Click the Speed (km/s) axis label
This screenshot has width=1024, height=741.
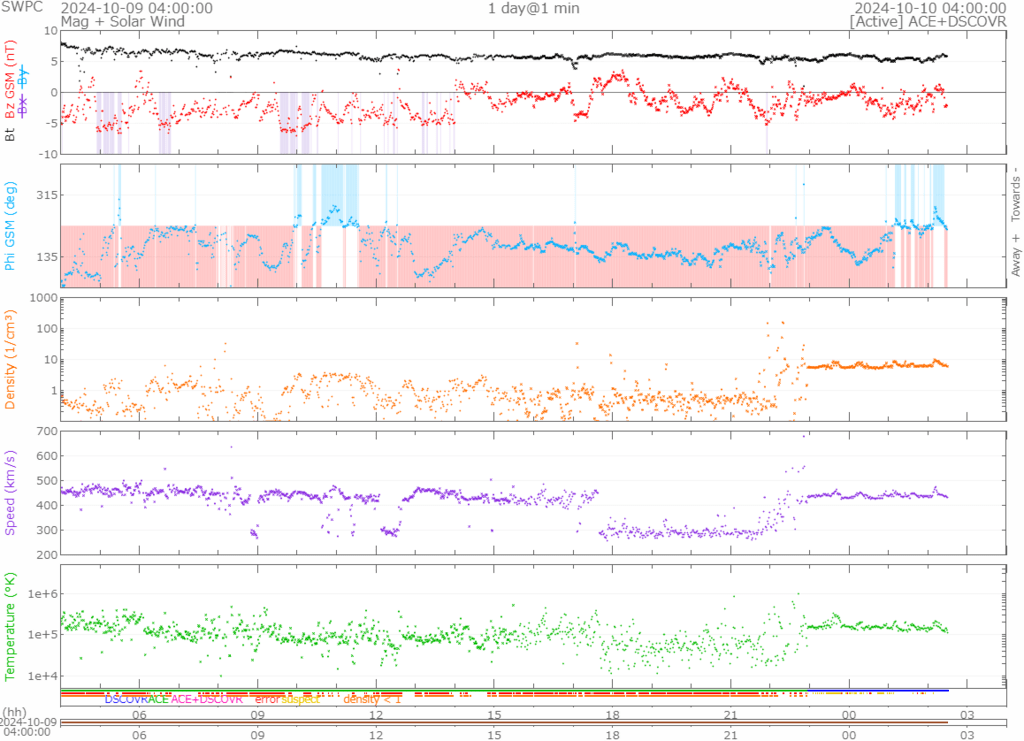click(x=11, y=492)
